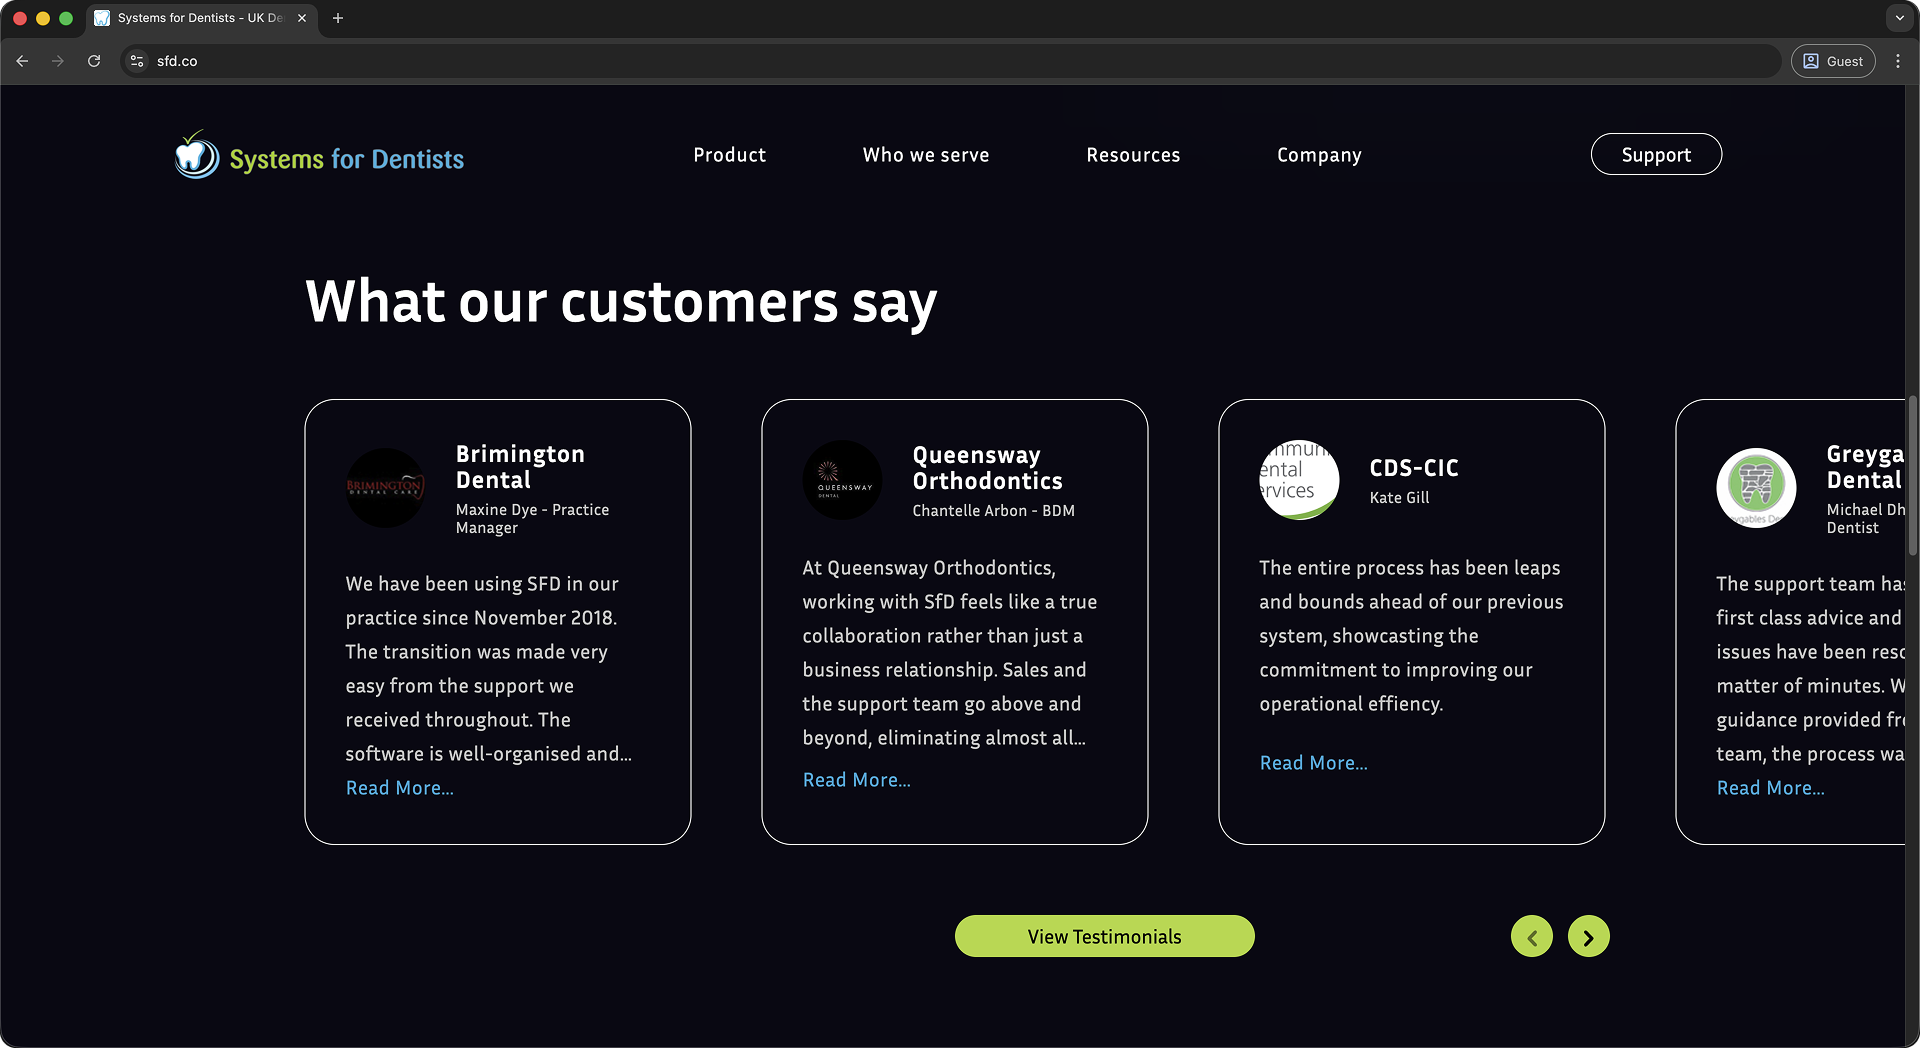
Task: Open a new browser tab with plus icon
Action: tap(338, 18)
